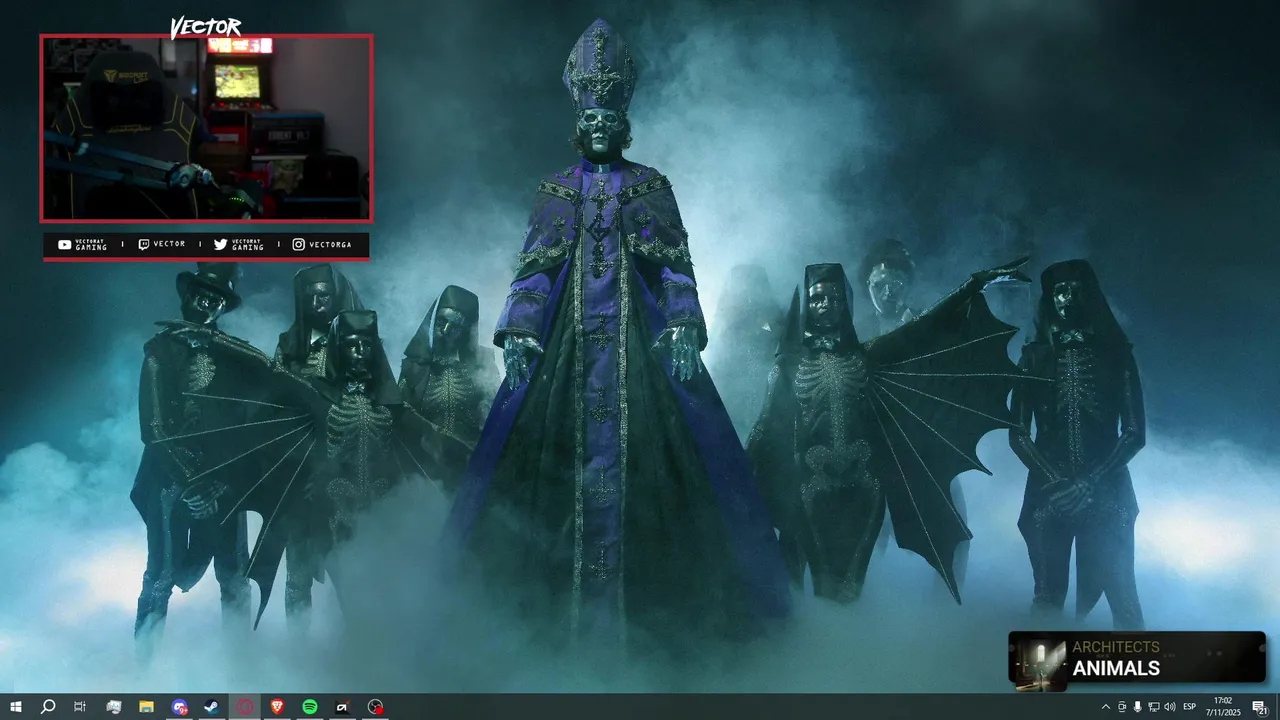Image resolution: width=1280 pixels, height=720 pixels.
Task: Click YouTube VECTORAT GAMING label
Action: coord(82,245)
